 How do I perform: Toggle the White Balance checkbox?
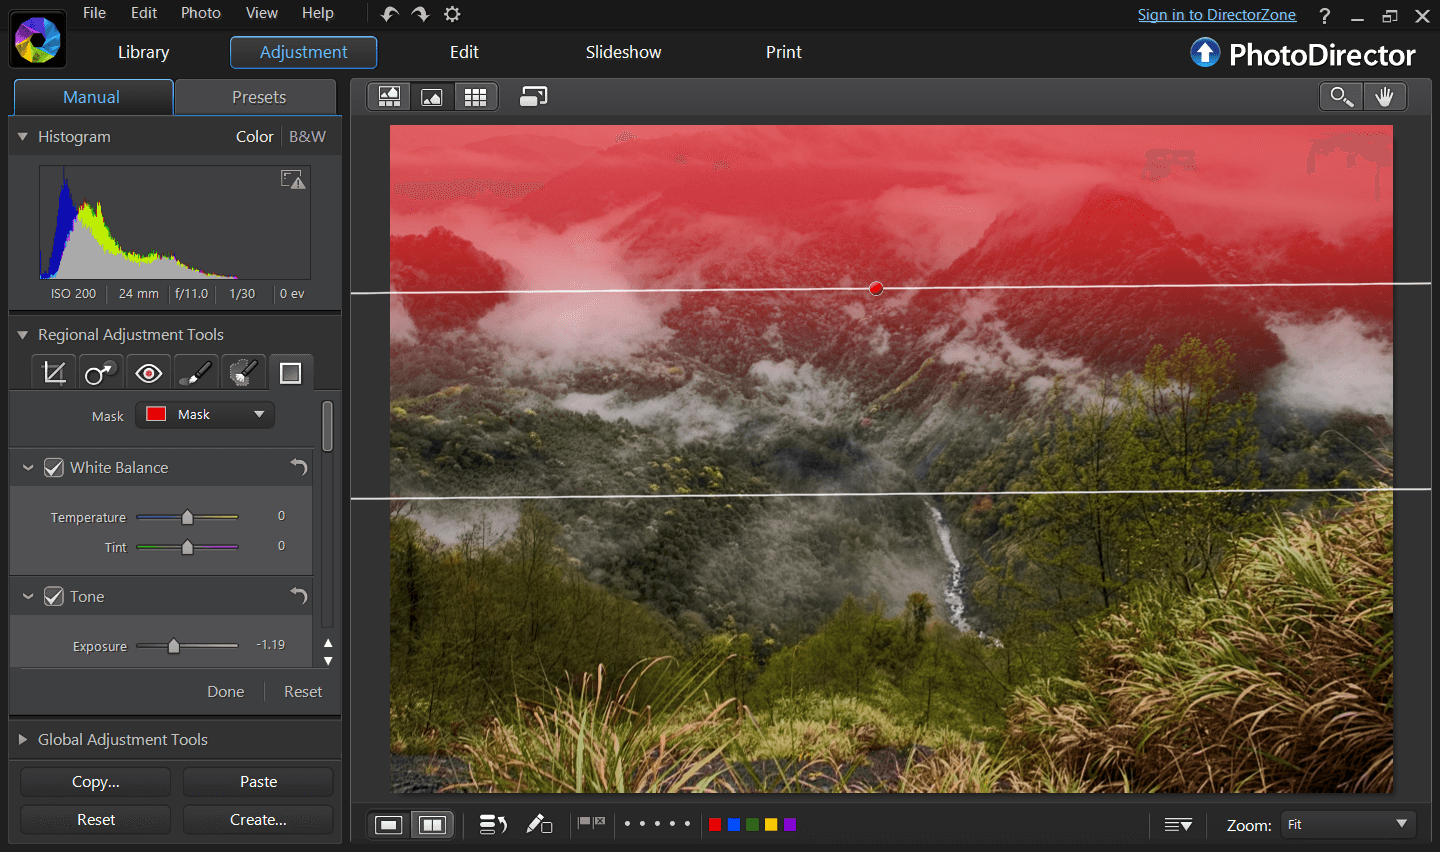54,467
